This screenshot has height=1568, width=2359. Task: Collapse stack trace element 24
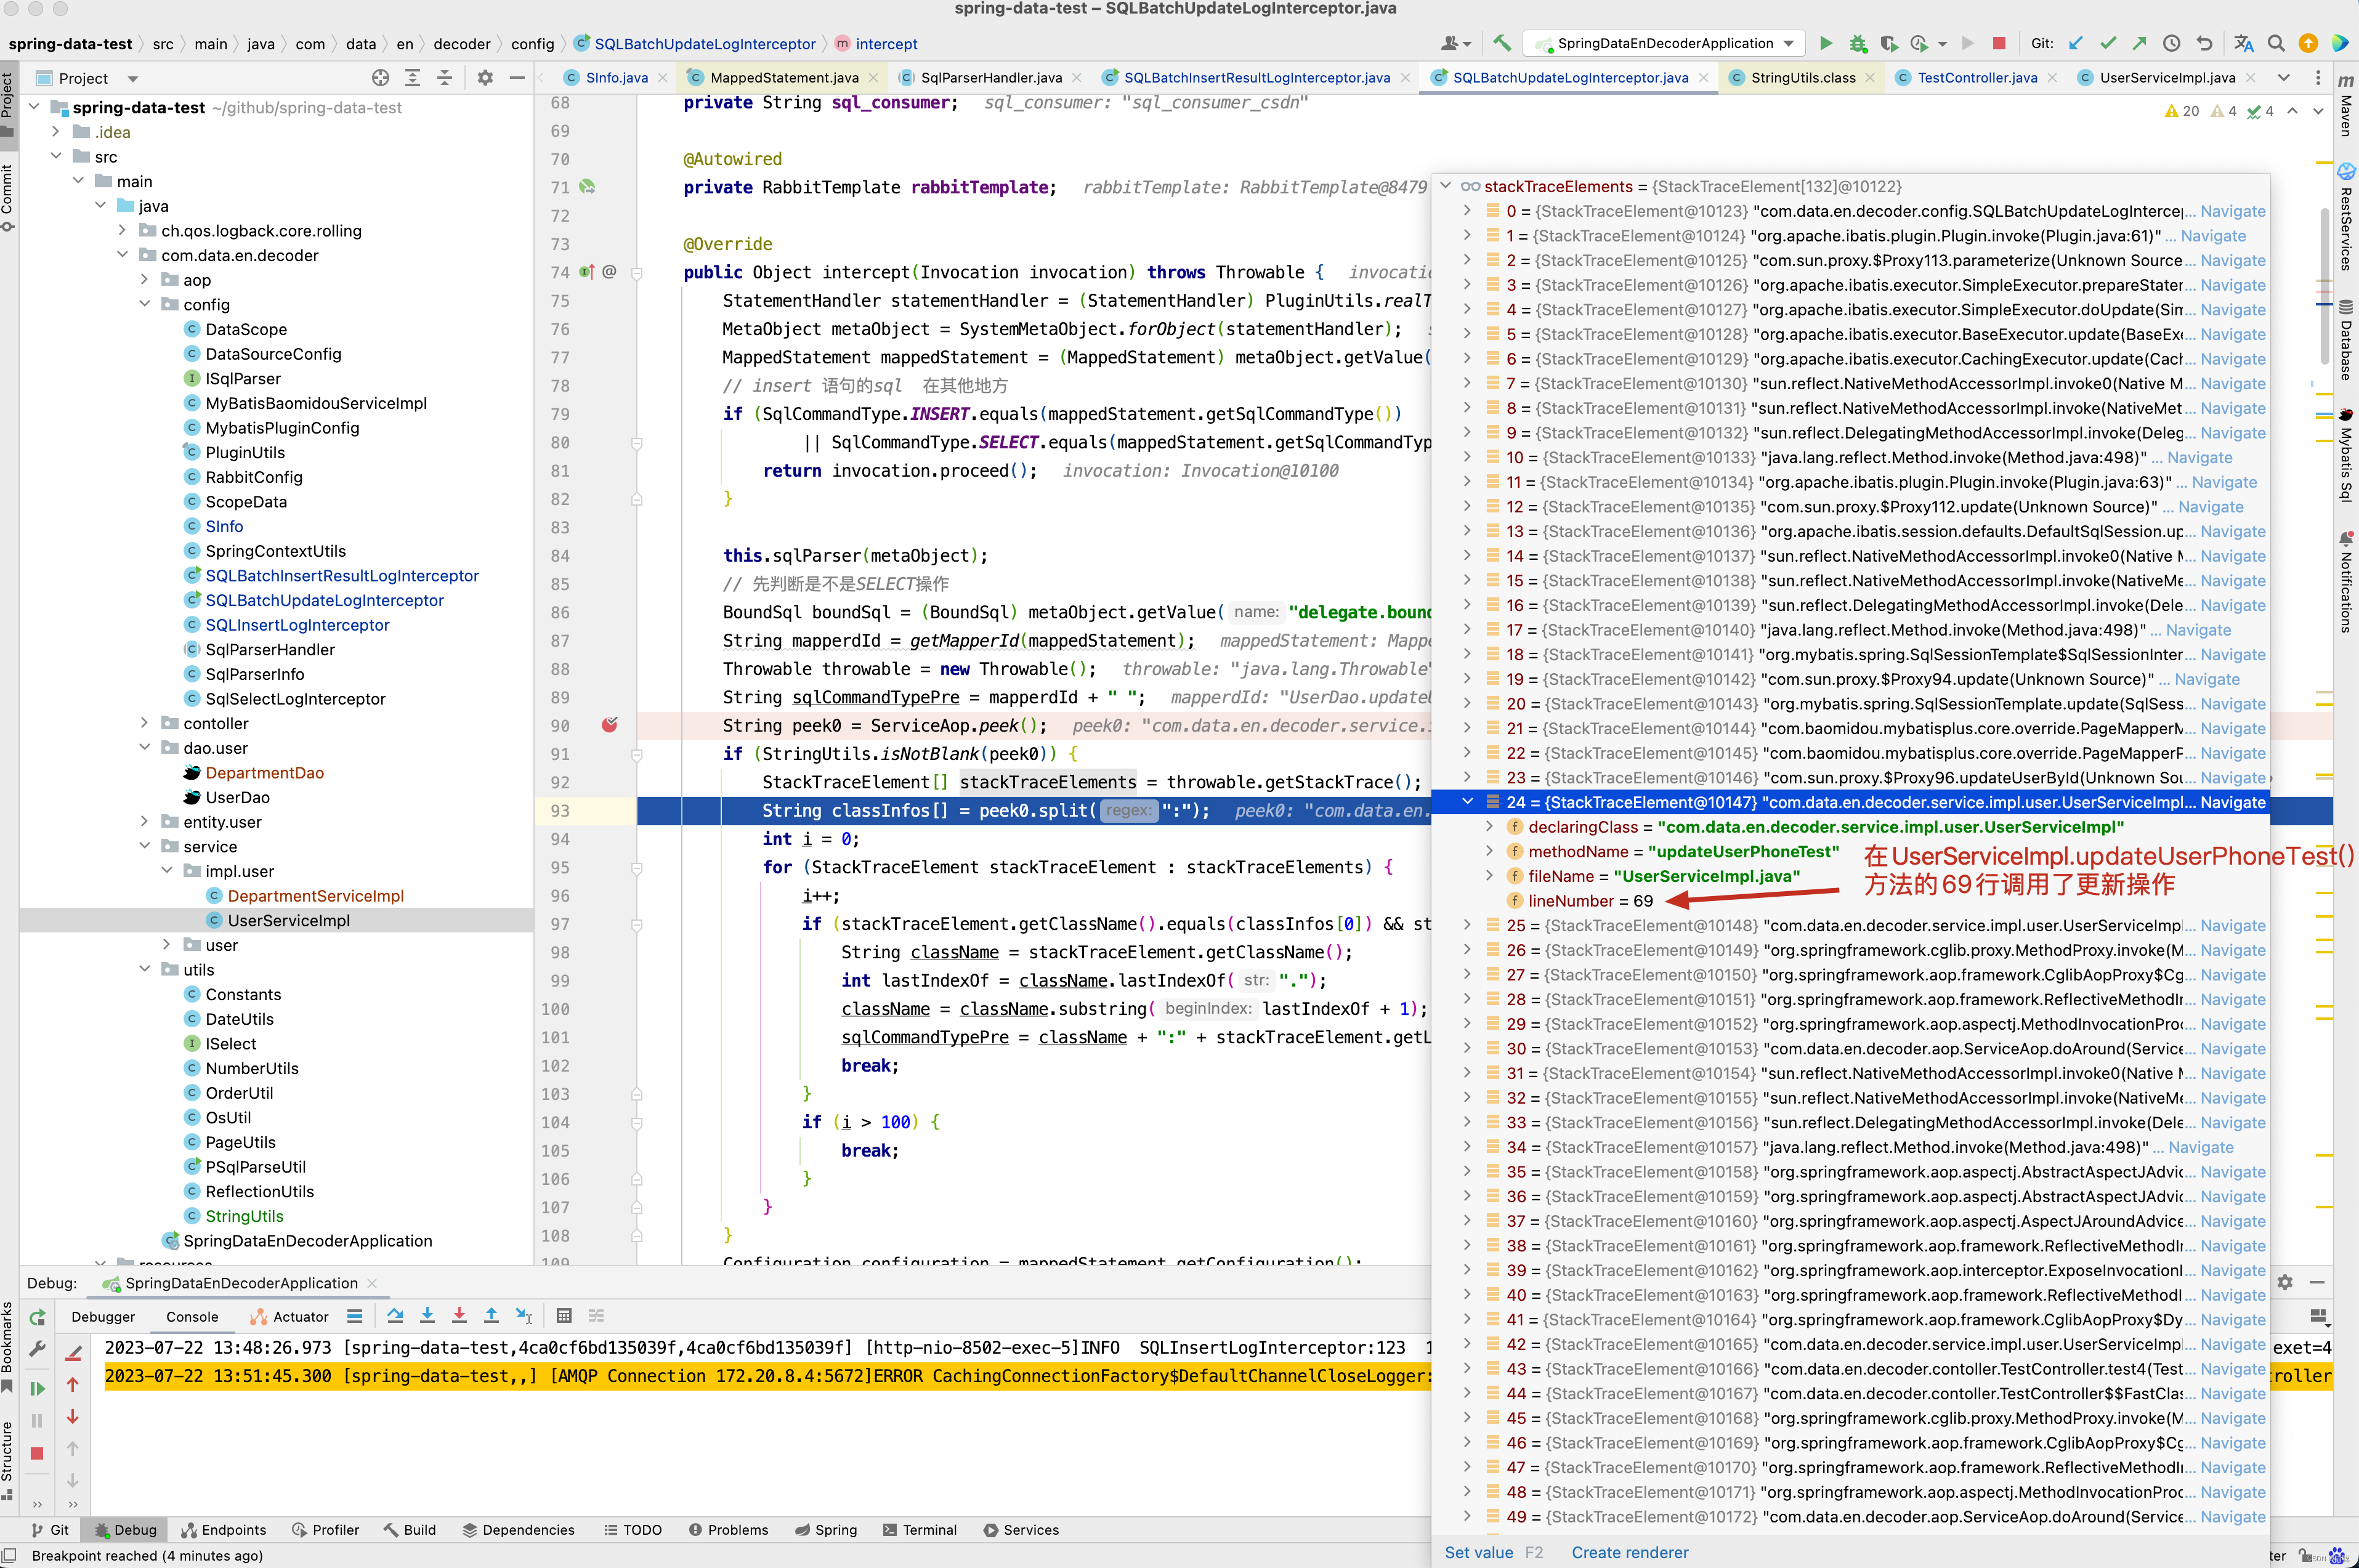[1467, 802]
